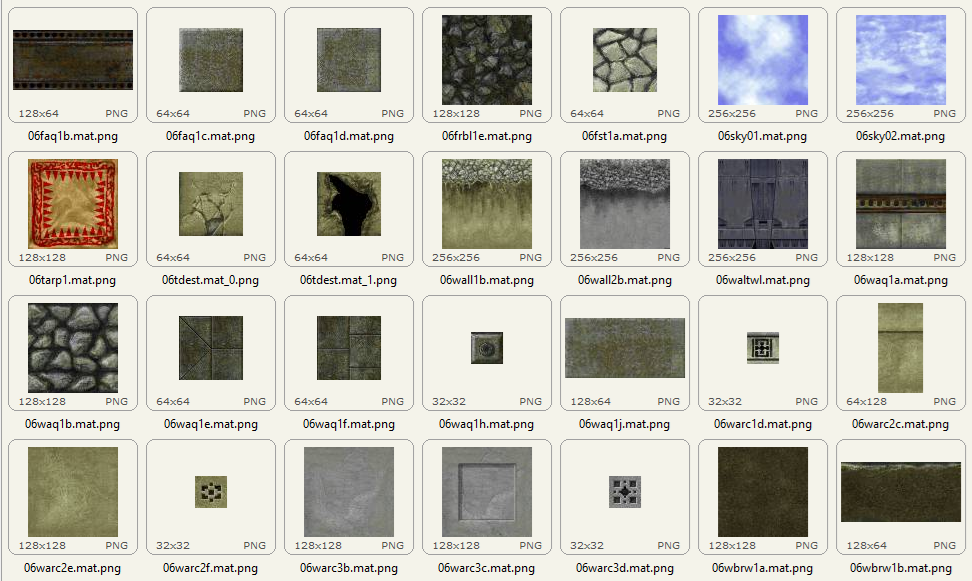
Task: Click the file name 06sky02.mat.png
Action: pos(901,136)
